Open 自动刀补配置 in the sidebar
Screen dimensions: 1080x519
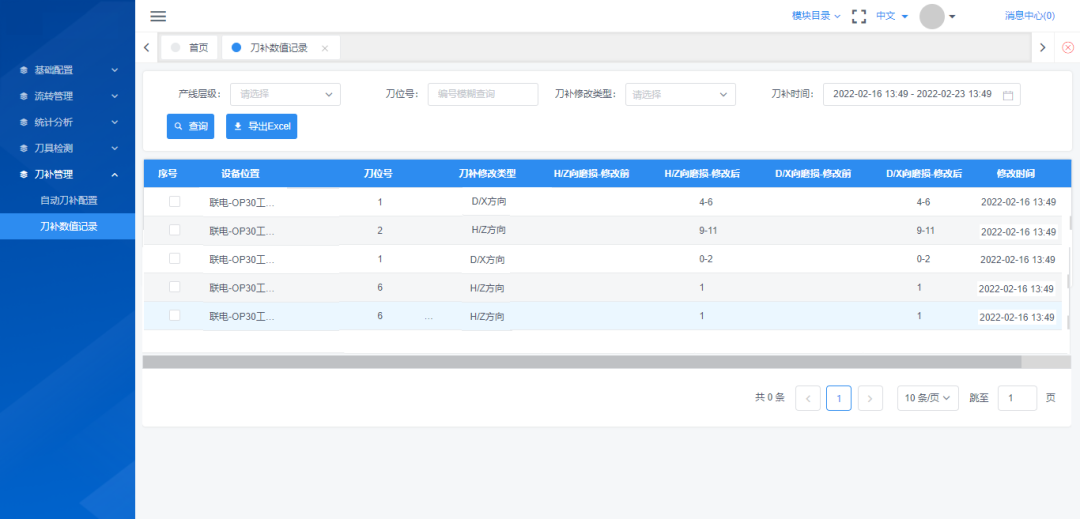[x=68, y=201]
